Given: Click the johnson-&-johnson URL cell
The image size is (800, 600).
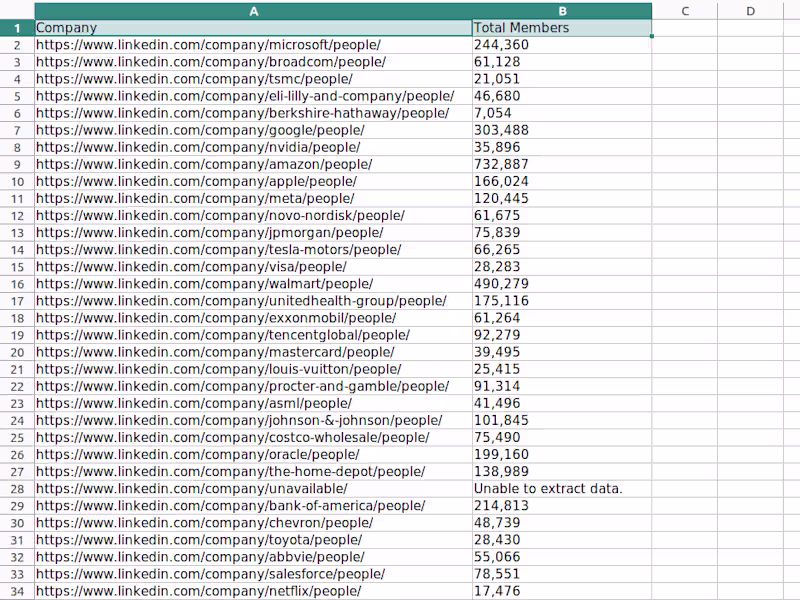Looking at the screenshot, I should pos(254,421).
